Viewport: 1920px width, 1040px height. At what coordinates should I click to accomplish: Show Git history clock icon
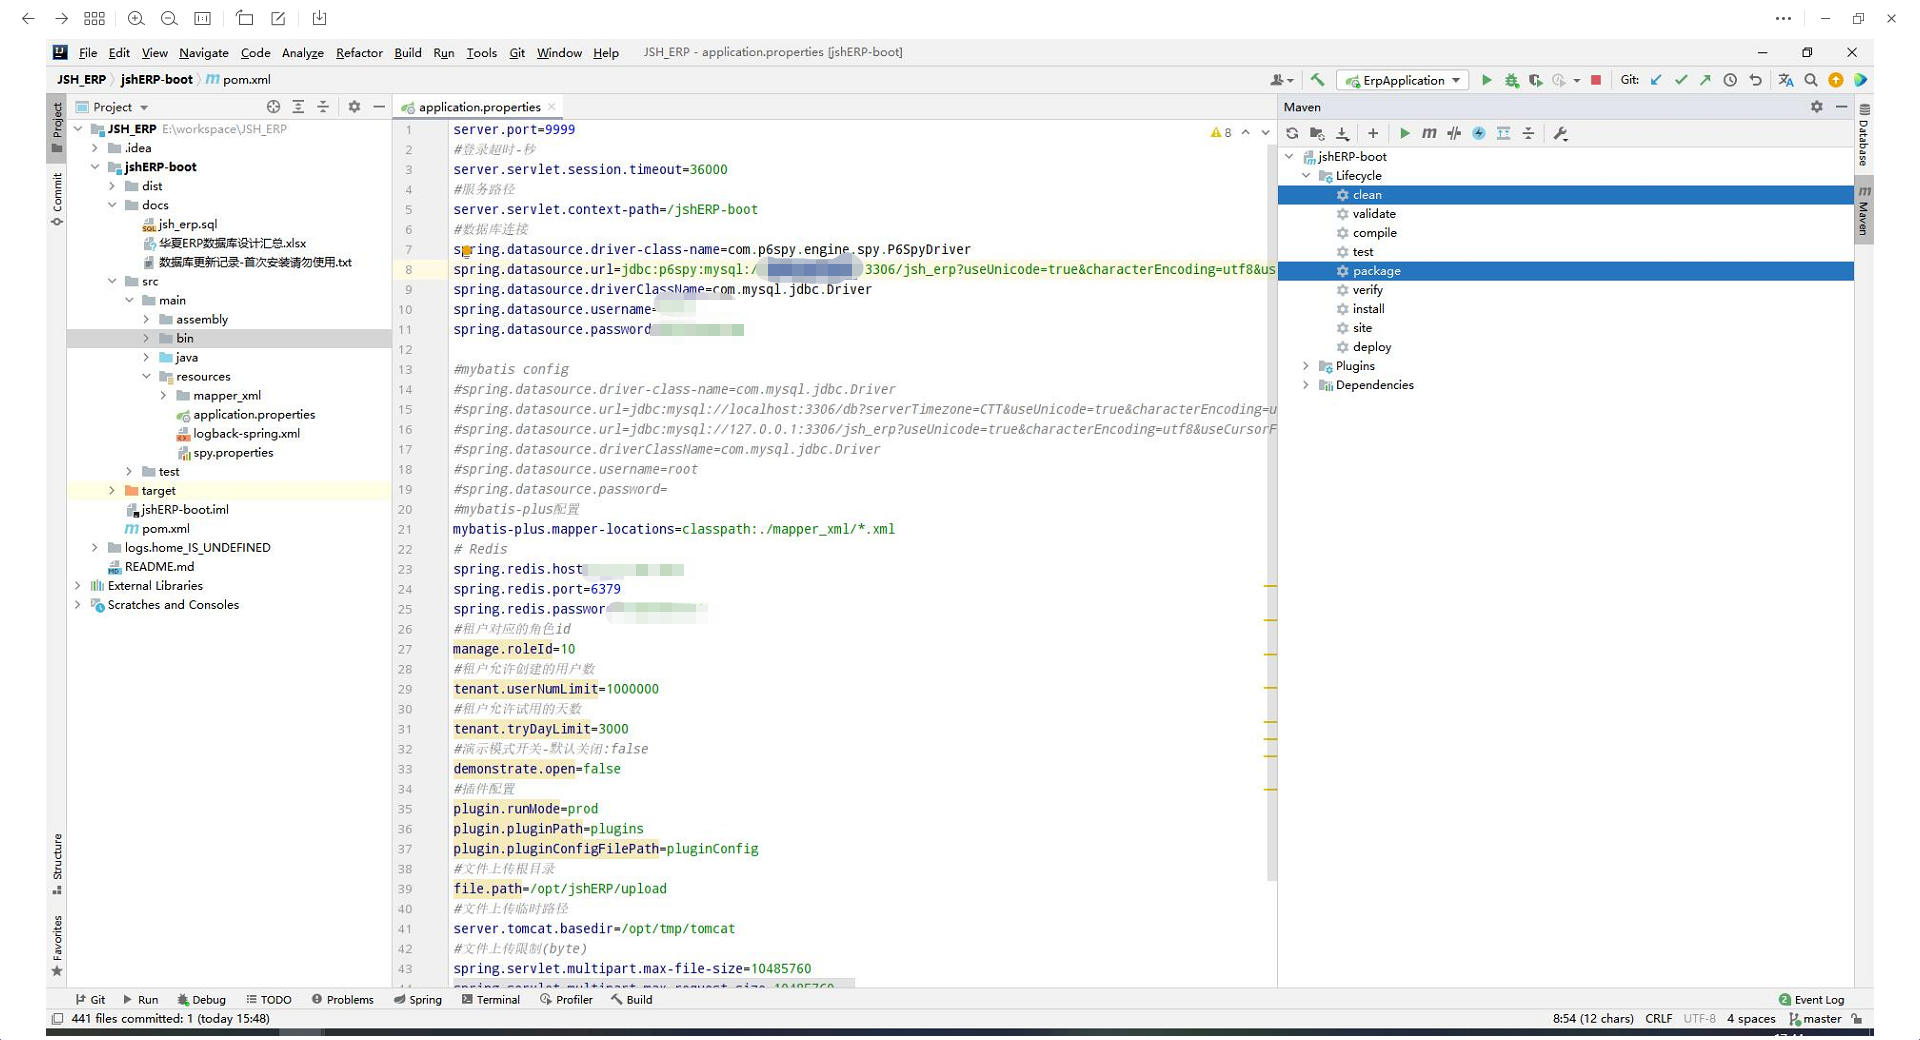pyautogui.click(x=1730, y=80)
